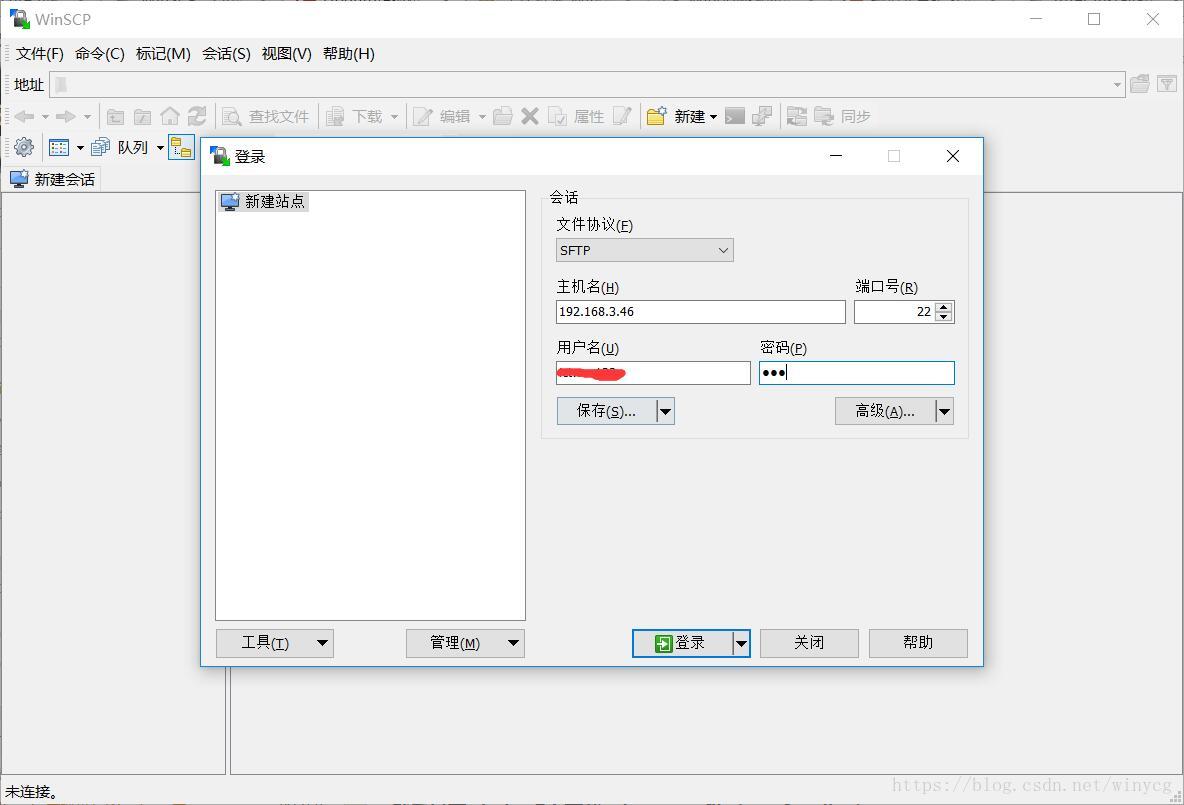Viewport: 1184px width, 805px height.
Task: Open the Preferences gear icon
Action: 22,146
